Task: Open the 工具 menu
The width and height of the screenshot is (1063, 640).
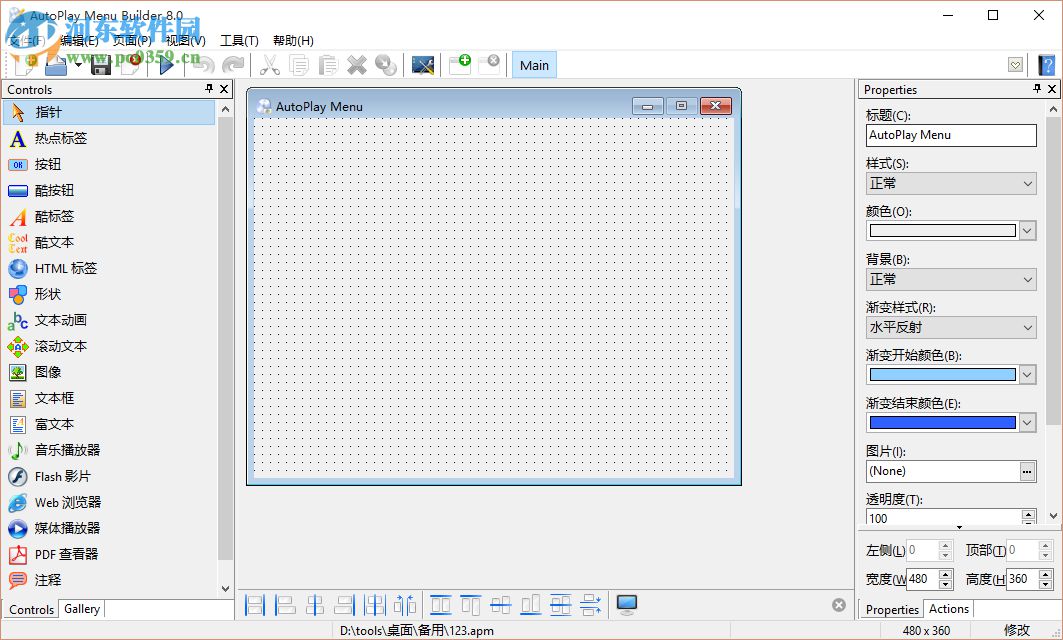Action: 238,40
